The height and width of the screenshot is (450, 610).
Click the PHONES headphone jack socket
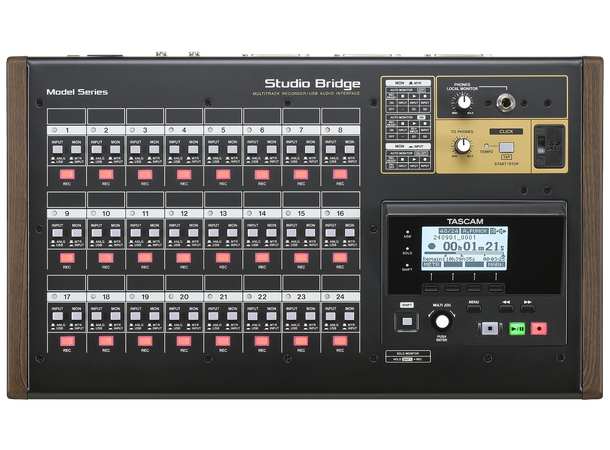tap(506, 103)
